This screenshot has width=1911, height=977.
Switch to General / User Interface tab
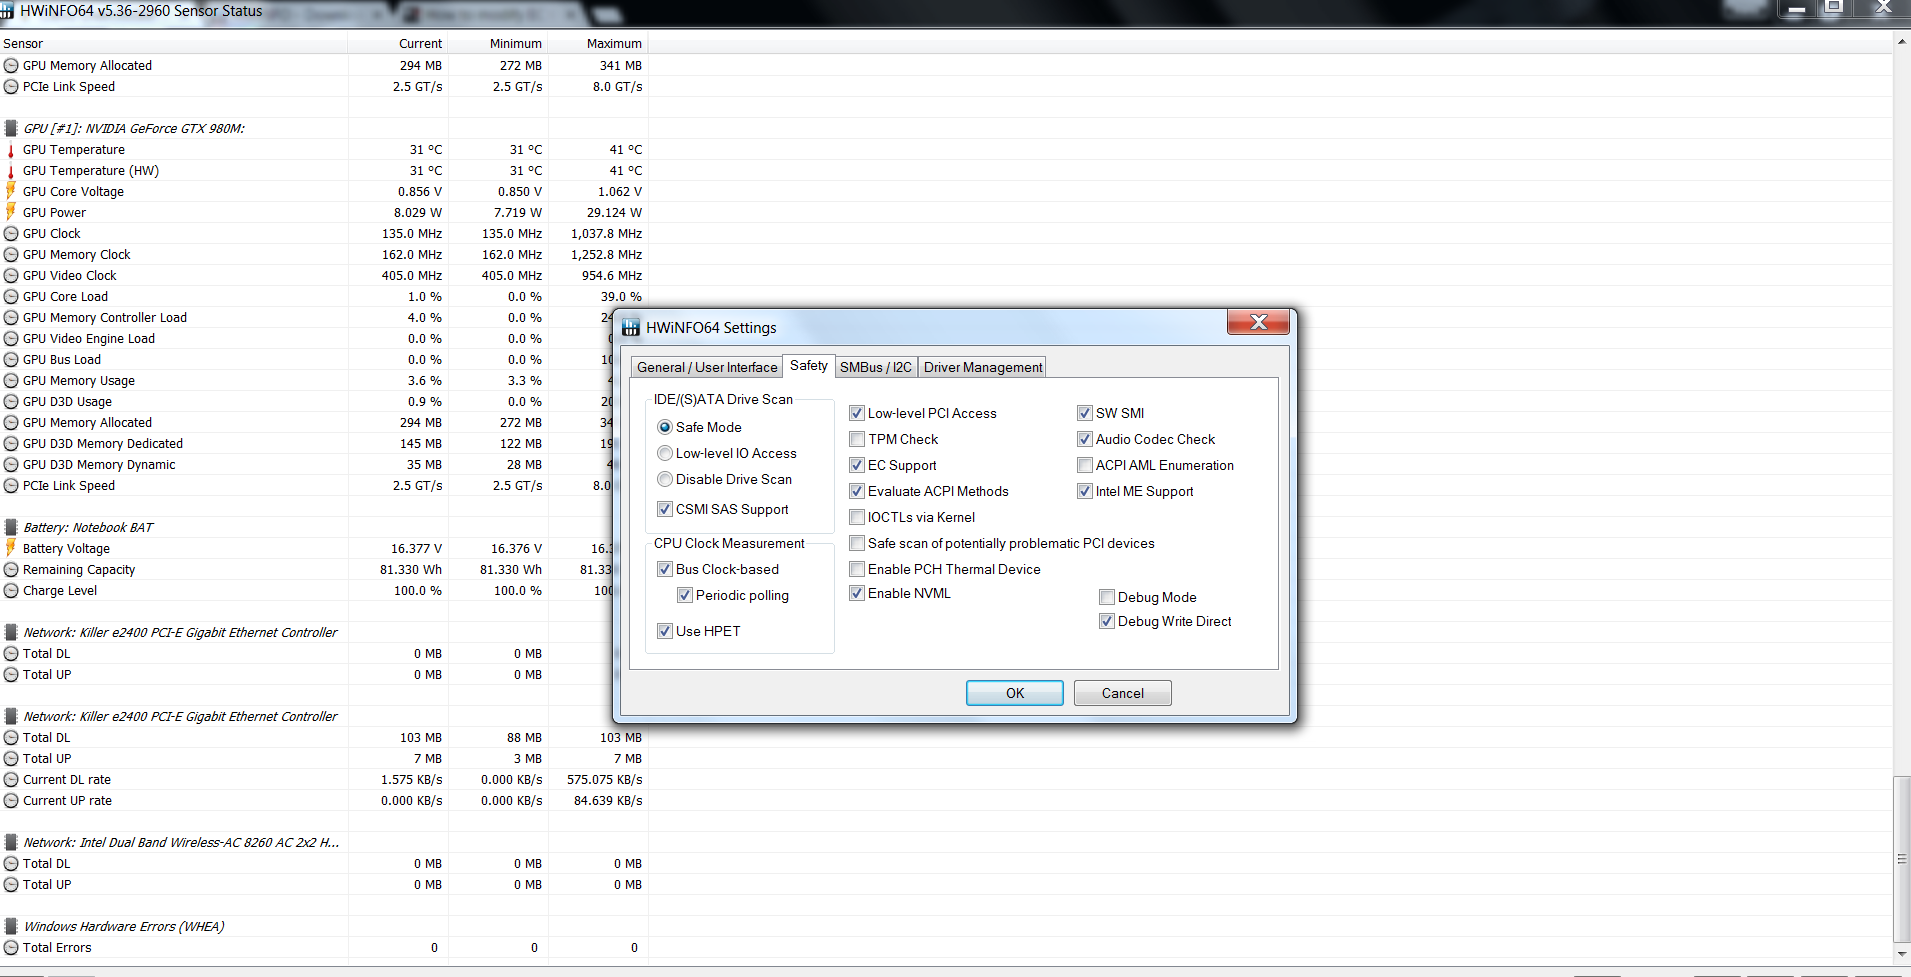707,367
